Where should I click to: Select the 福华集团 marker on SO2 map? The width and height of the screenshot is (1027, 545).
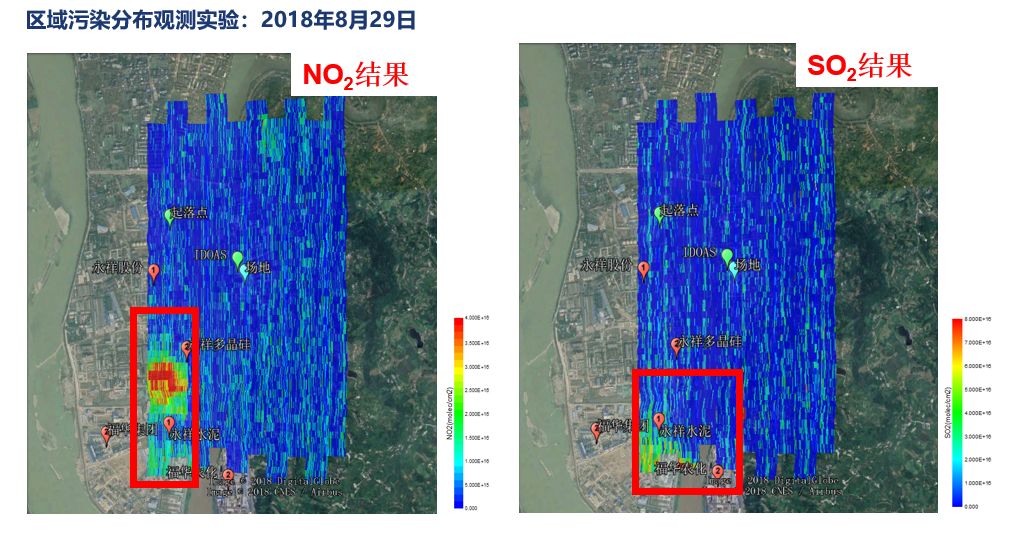tap(597, 430)
